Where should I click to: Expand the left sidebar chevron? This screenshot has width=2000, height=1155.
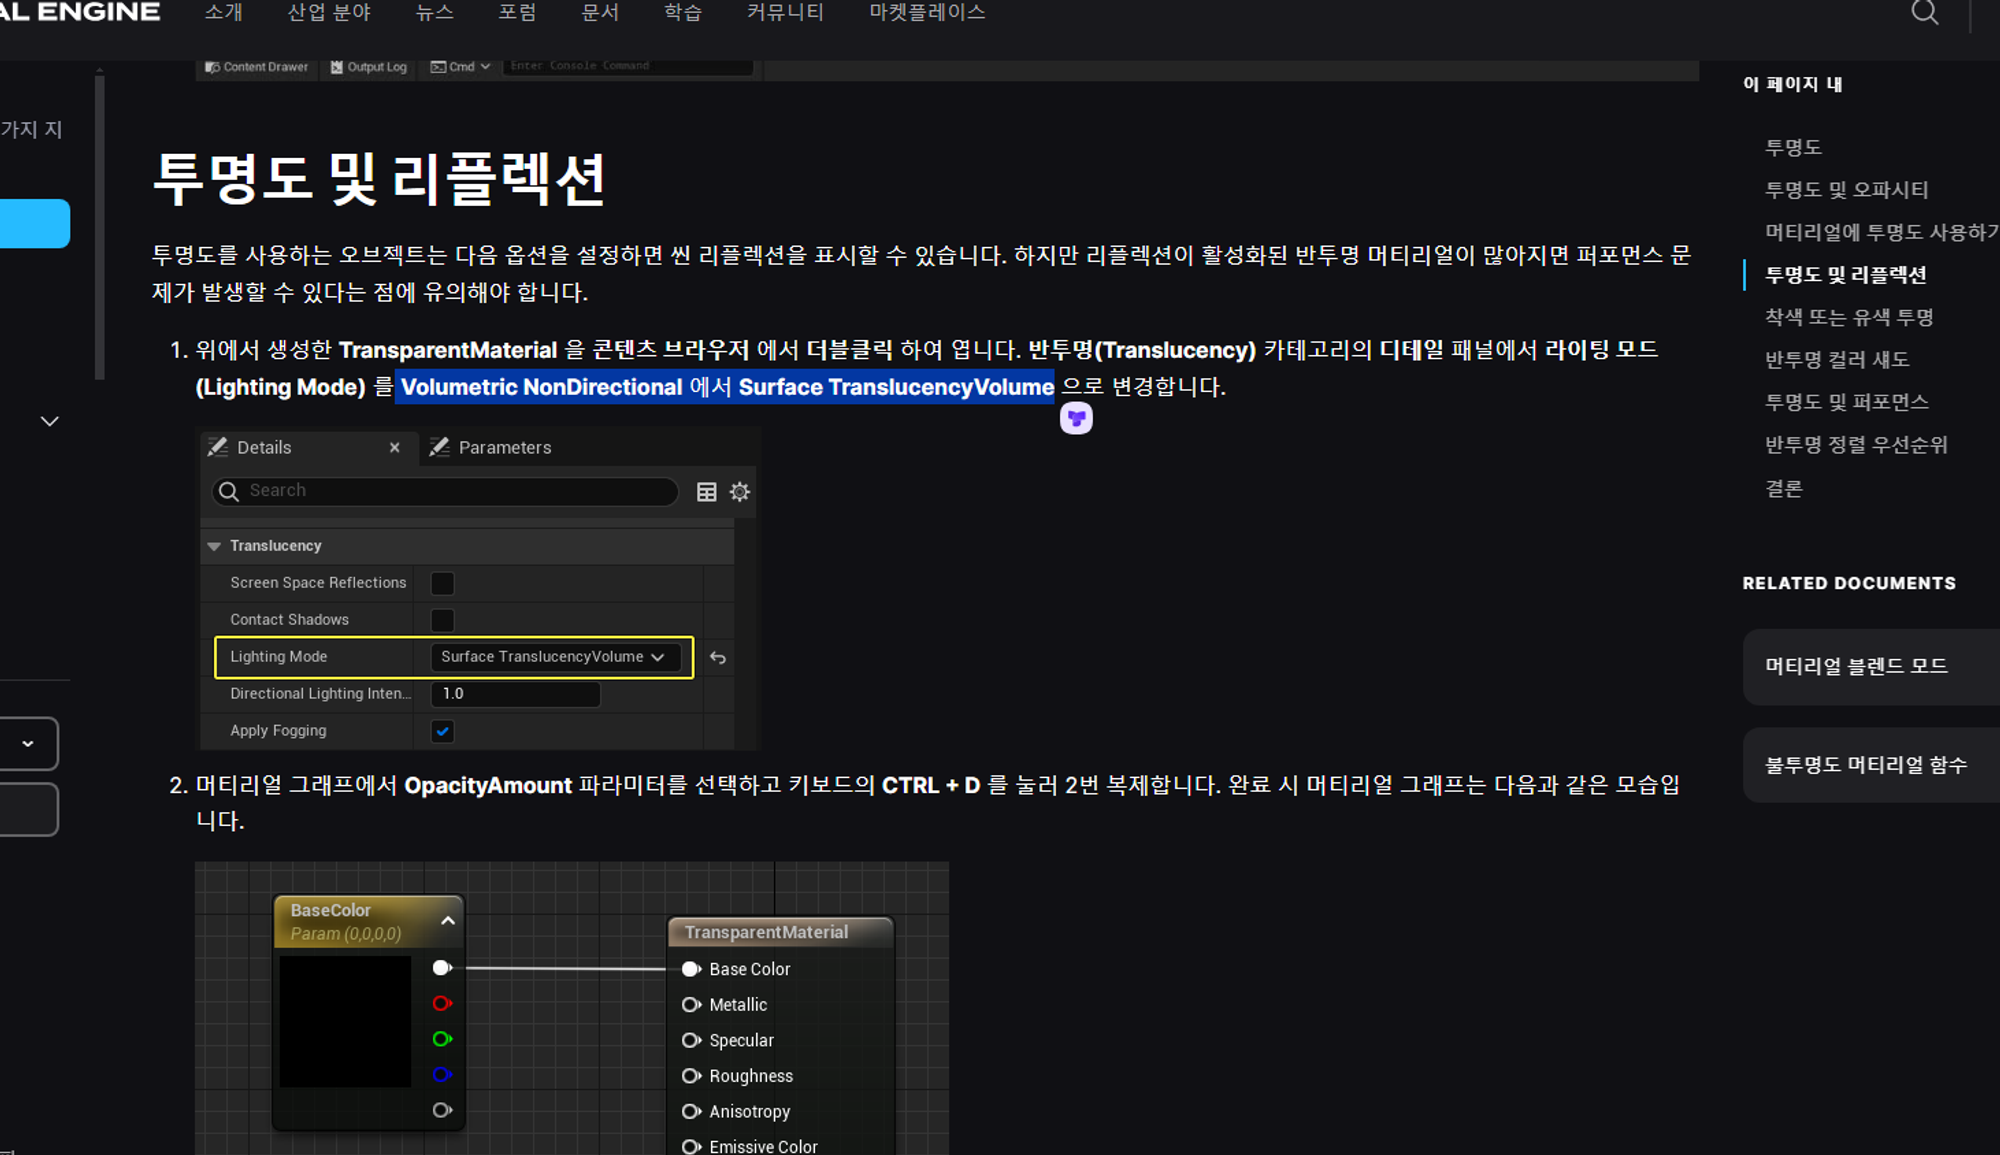coord(49,421)
